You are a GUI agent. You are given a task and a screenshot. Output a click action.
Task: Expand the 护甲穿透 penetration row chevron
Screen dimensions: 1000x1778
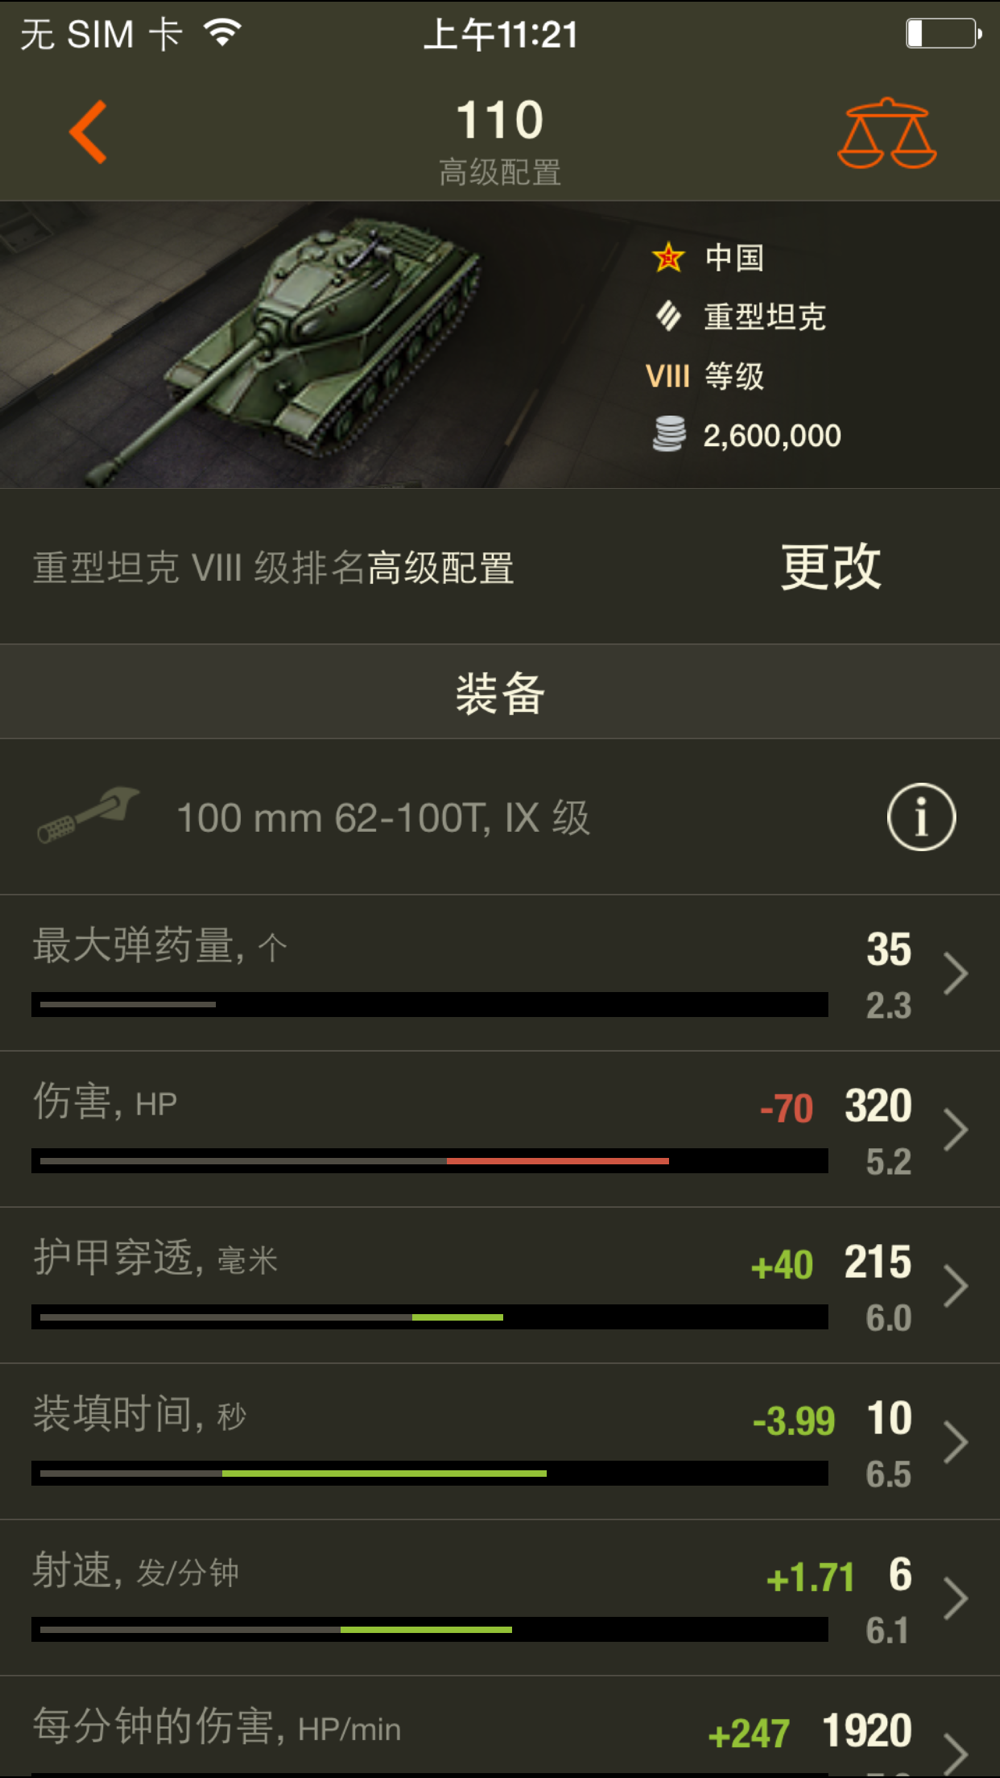(x=956, y=1287)
